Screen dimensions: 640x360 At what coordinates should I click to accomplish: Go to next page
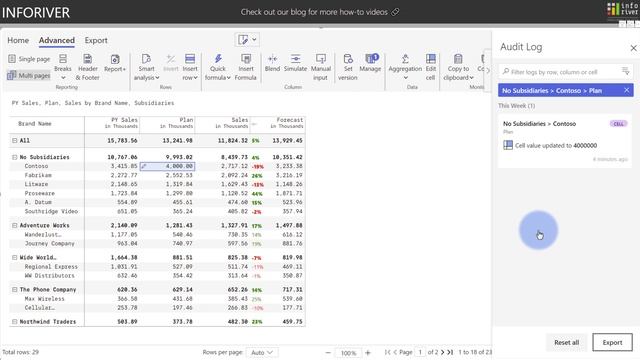coord(442,352)
